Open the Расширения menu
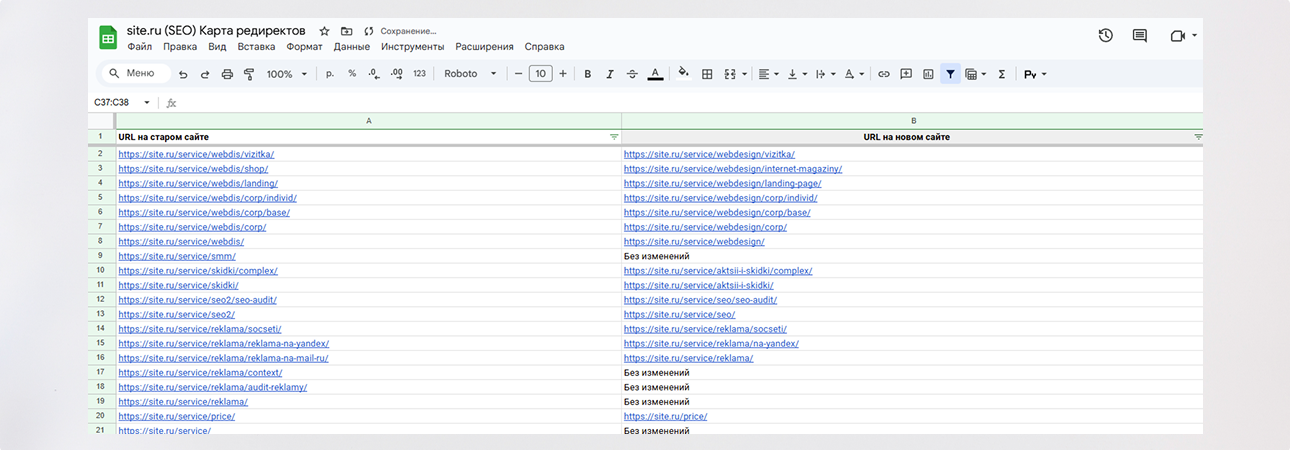This screenshot has height=450, width=1290. click(x=484, y=47)
